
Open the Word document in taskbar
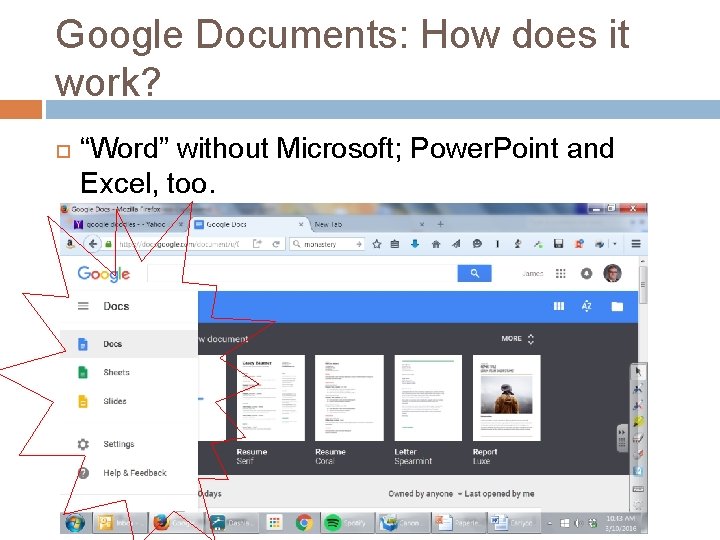(514, 523)
